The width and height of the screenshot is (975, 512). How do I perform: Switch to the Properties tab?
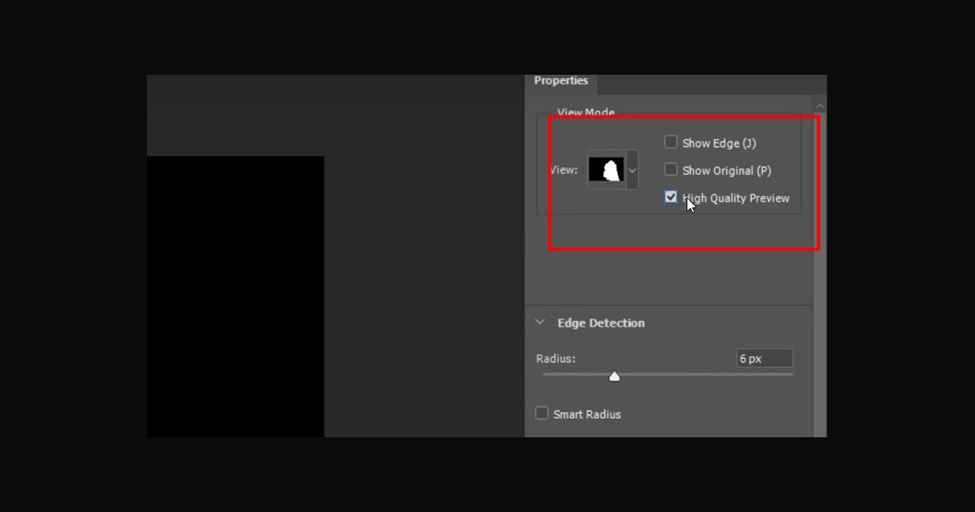[561, 81]
